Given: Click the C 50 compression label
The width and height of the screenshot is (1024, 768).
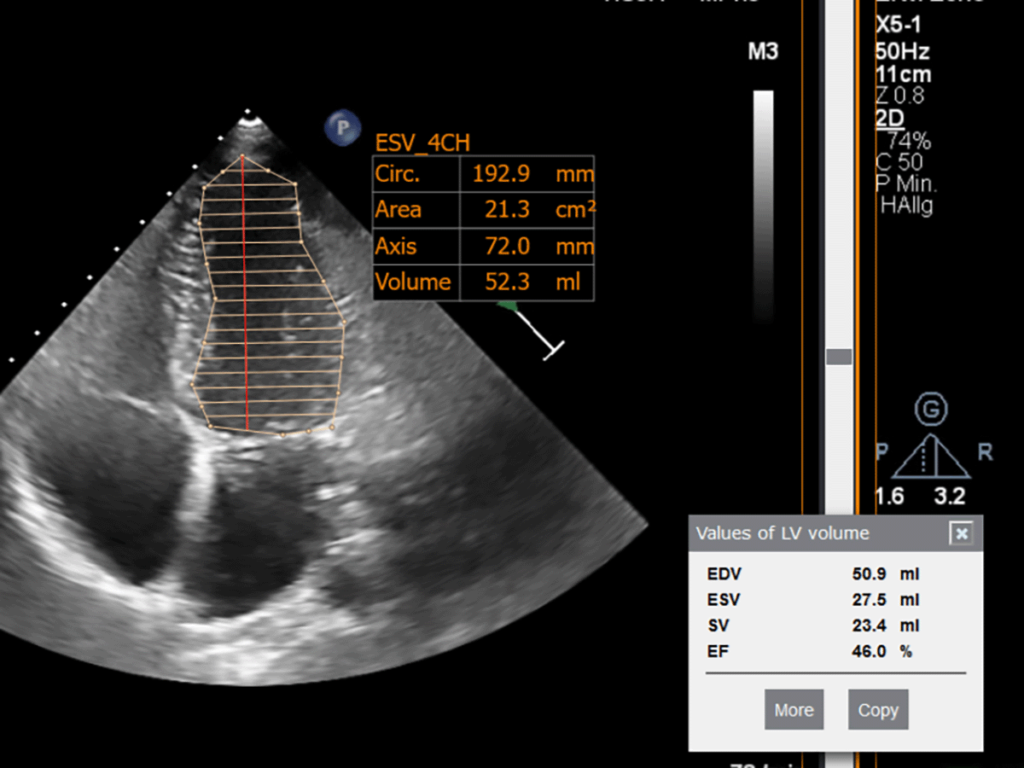Looking at the screenshot, I should coord(899,162).
